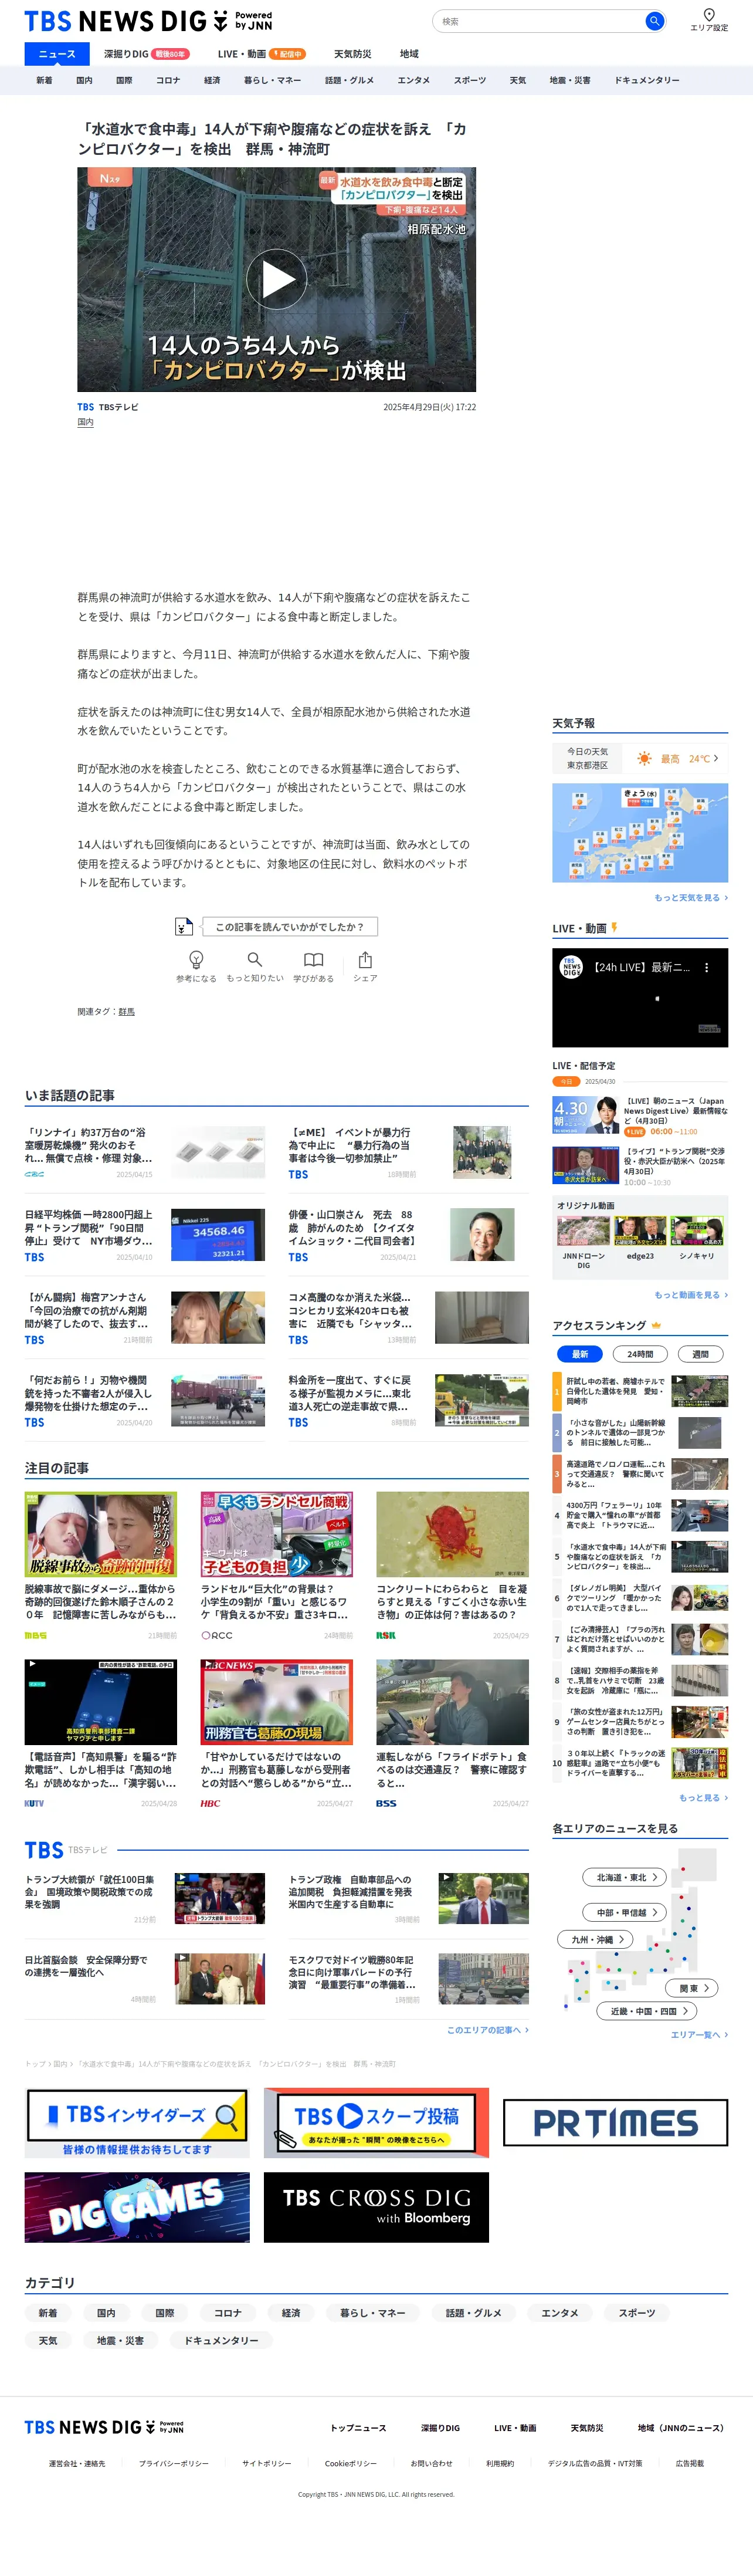The height and width of the screenshot is (2576, 753).
Task: Click 国内 tag under article source
Action: pyautogui.click(x=85, y=422)
